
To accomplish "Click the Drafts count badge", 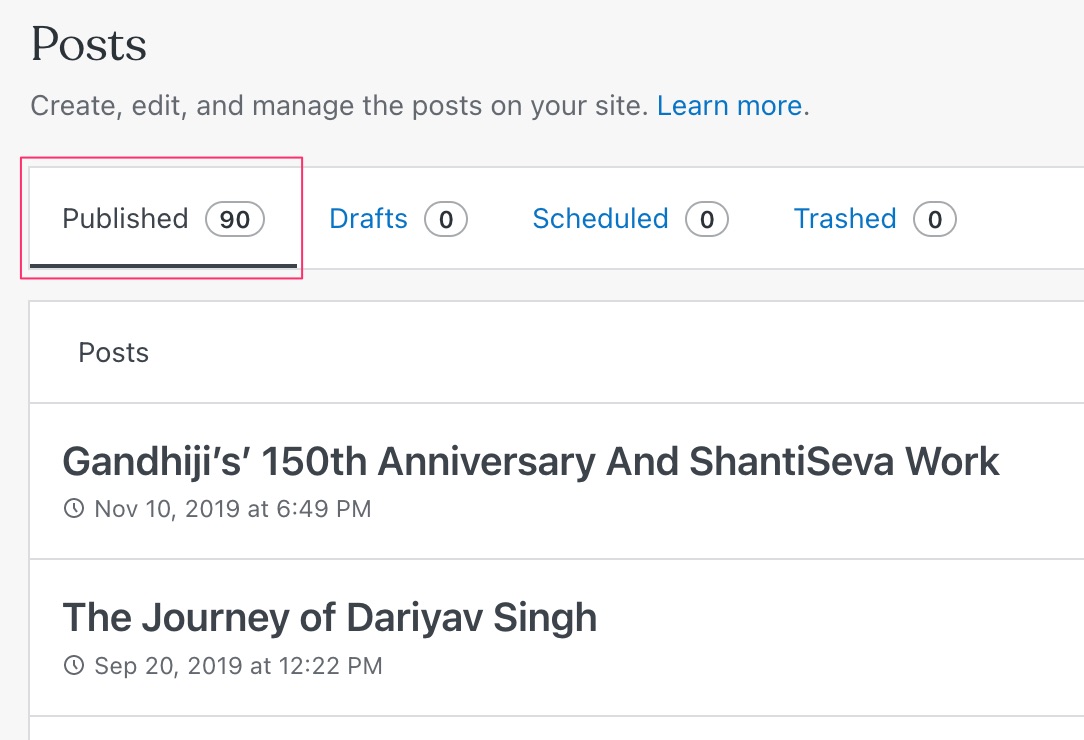I will pos(446,219).
